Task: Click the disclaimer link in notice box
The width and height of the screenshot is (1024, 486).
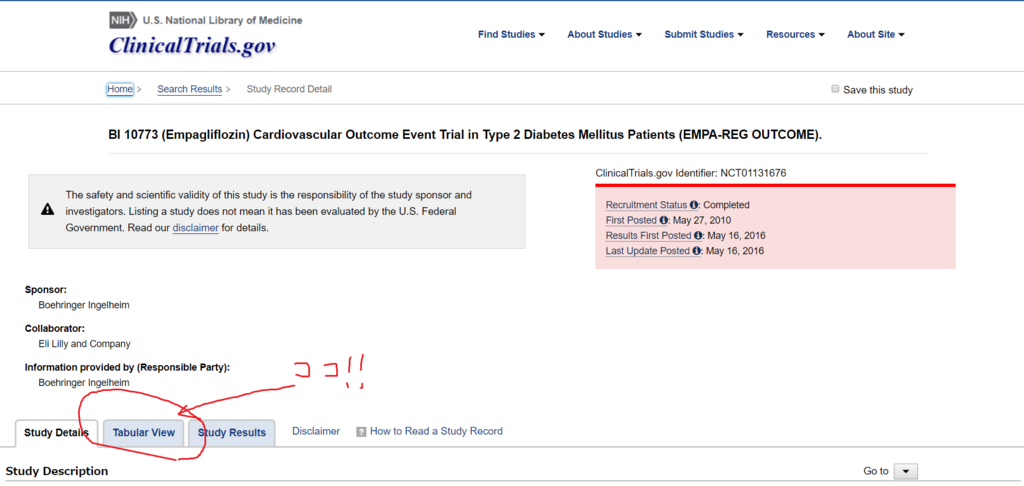Action: [196, 228]
